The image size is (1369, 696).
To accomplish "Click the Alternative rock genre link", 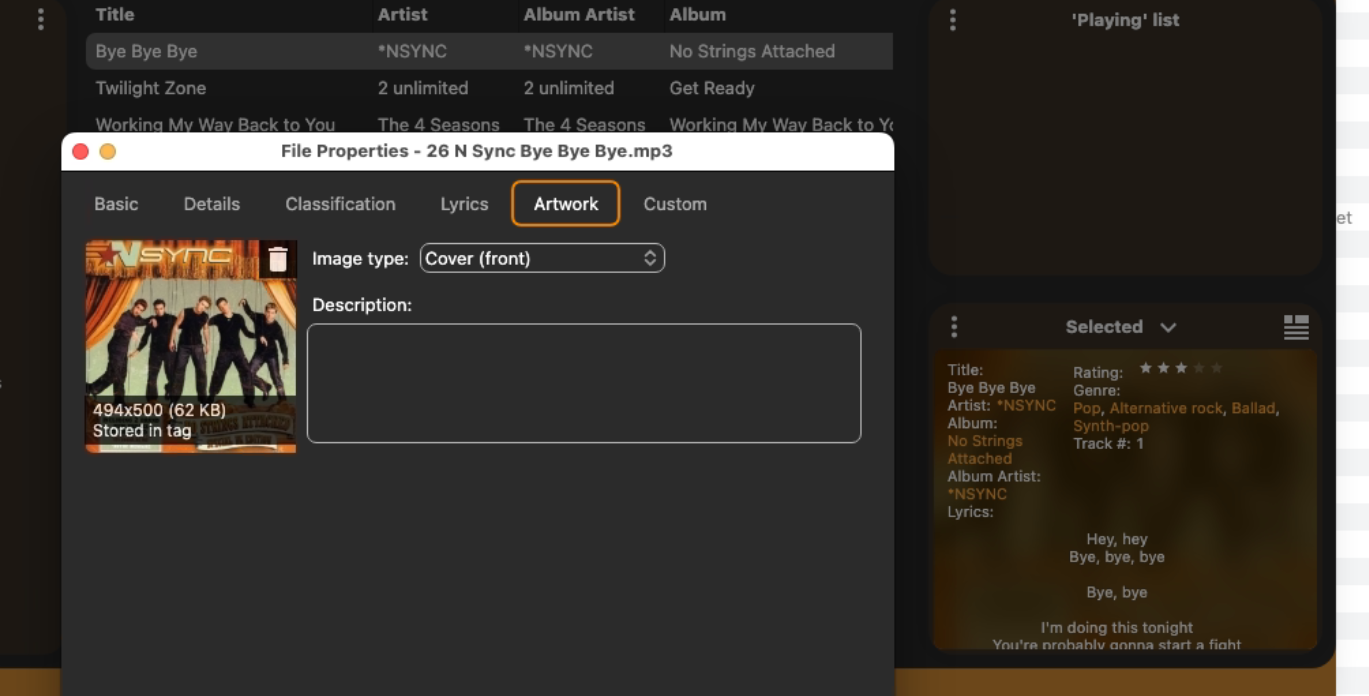I will coord(1166,408).
